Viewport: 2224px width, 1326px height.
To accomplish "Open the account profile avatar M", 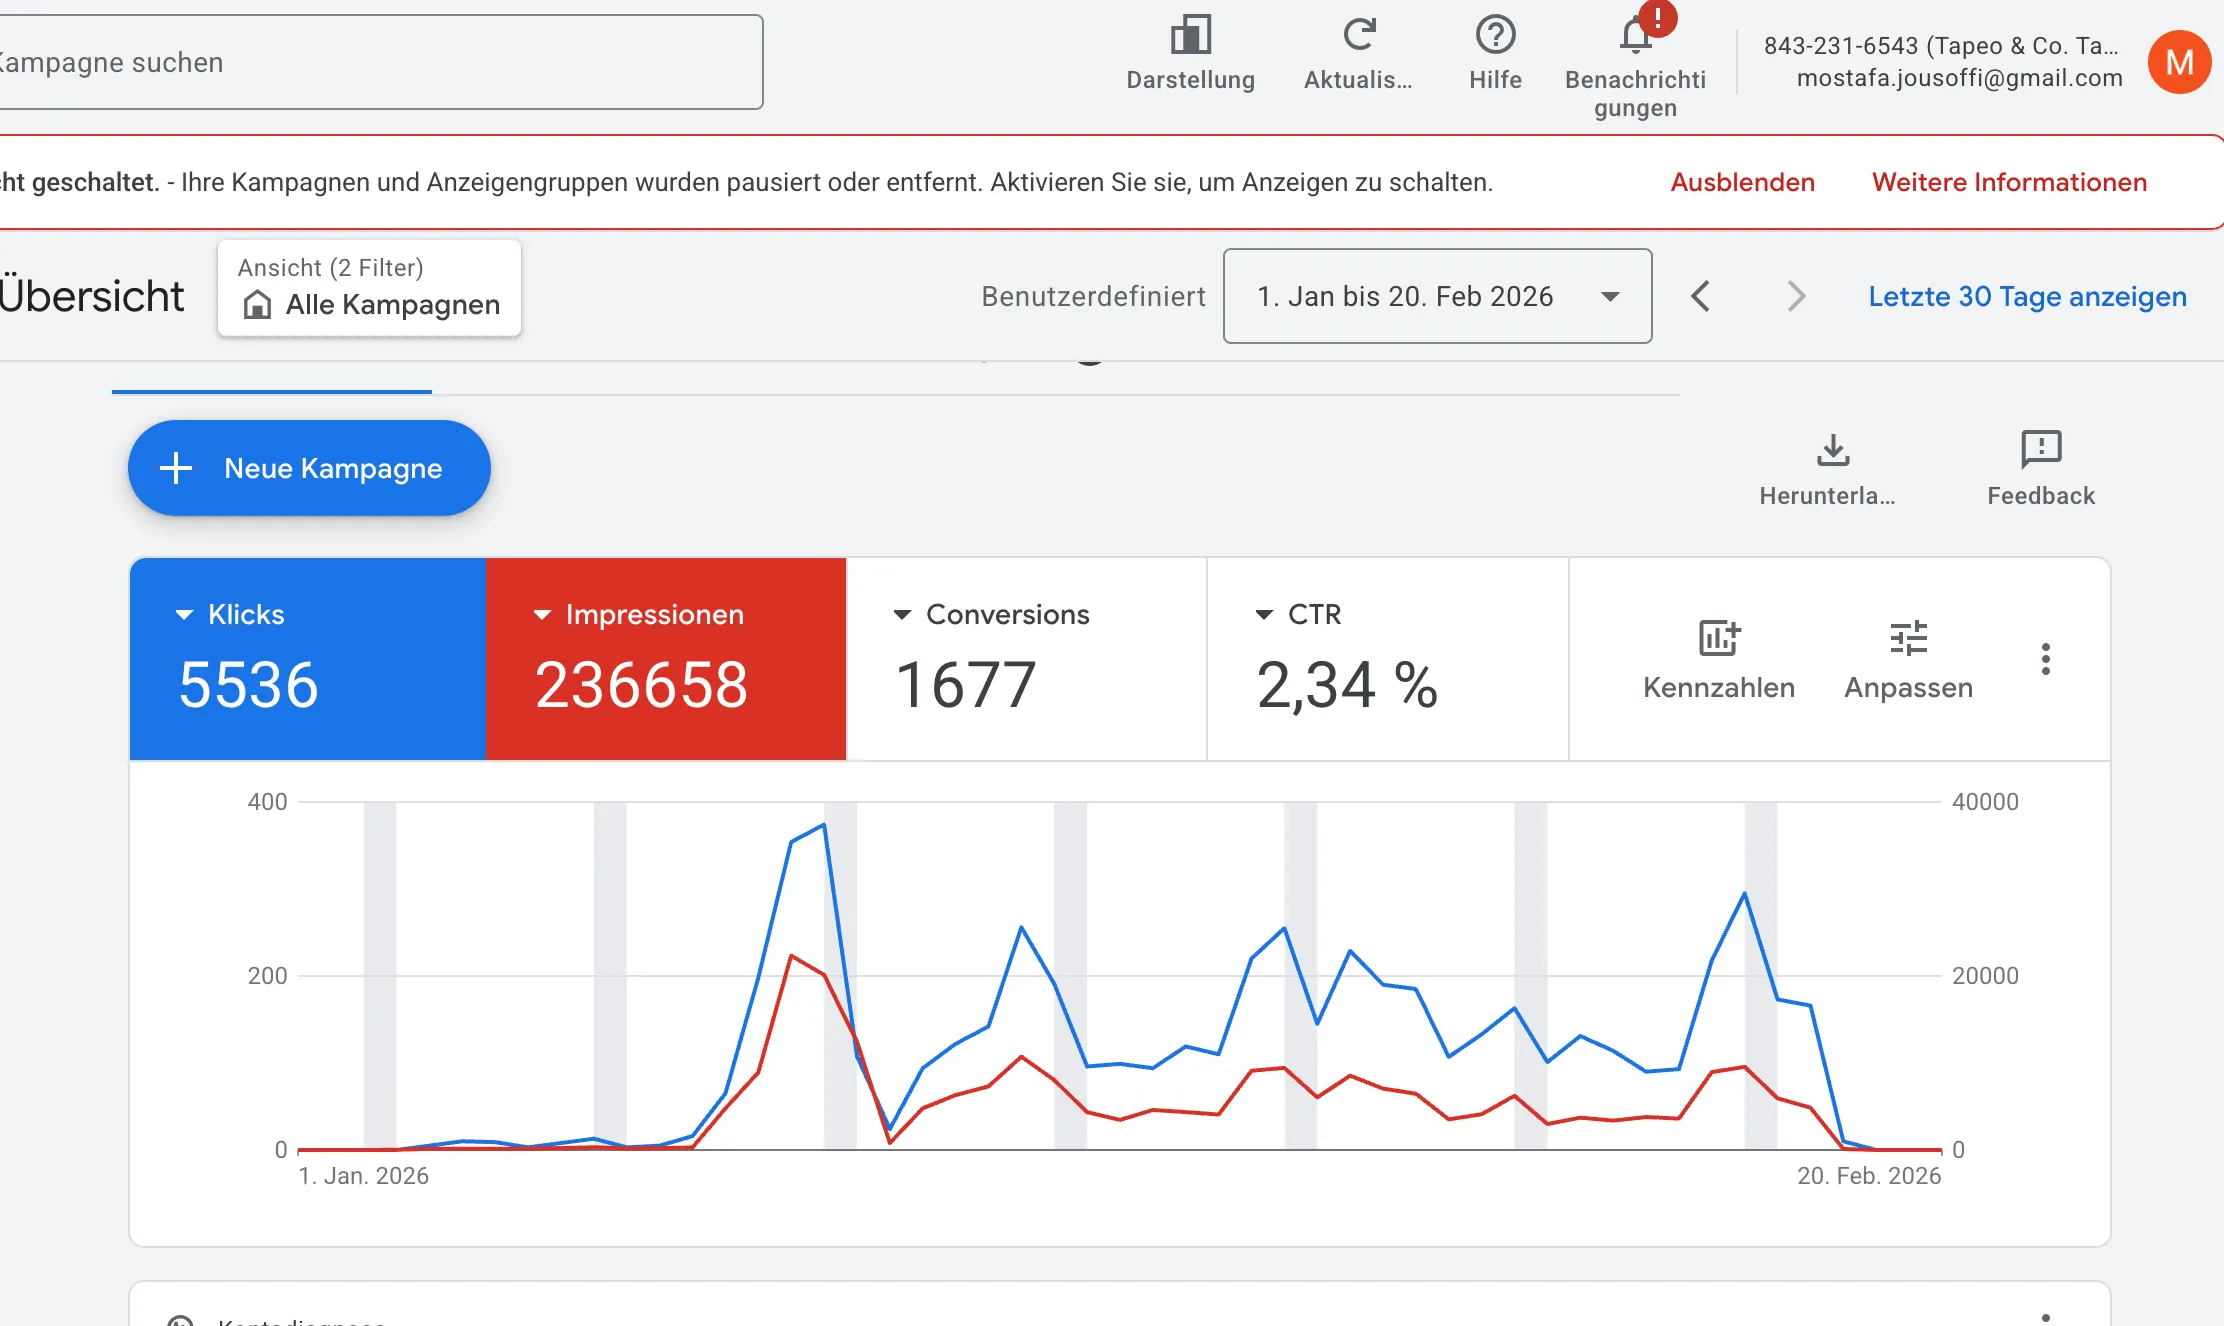I will coord(2180,62).
